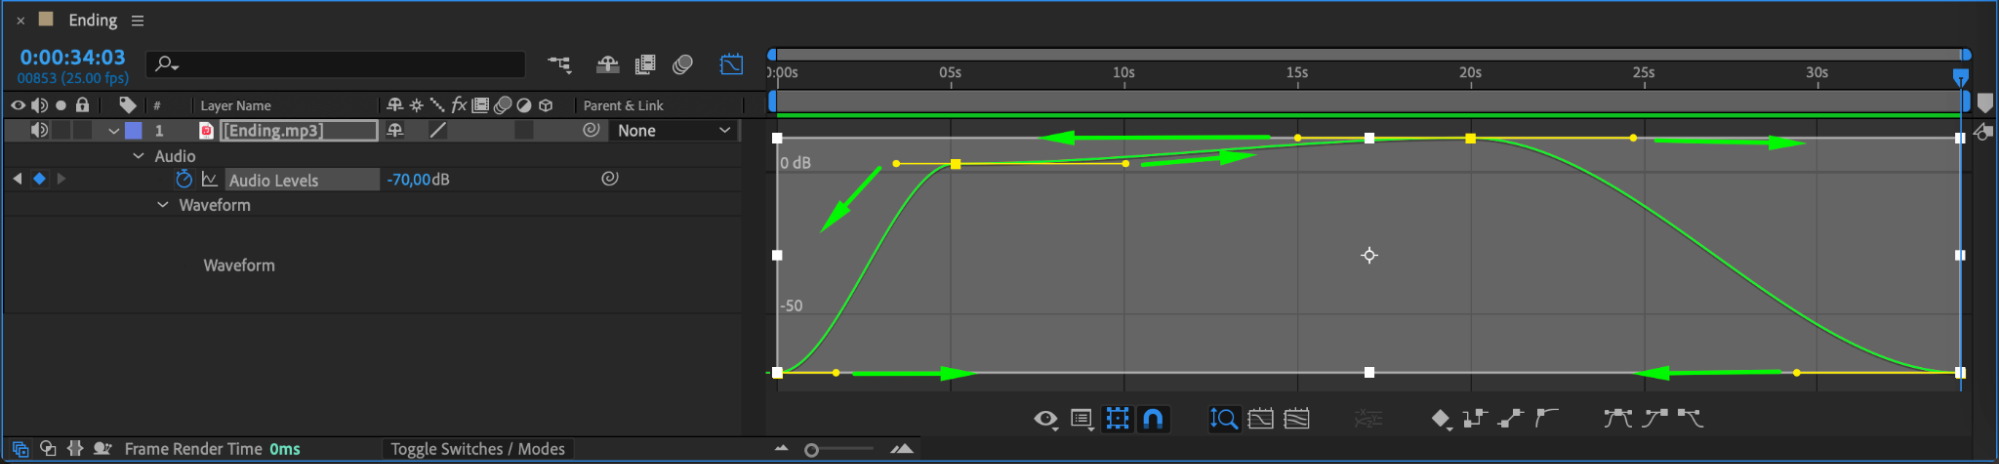Image resolution: width=1999 pixels, height=464 pixels.
Task: Zoom out the timeline
Action: point(781,449)
